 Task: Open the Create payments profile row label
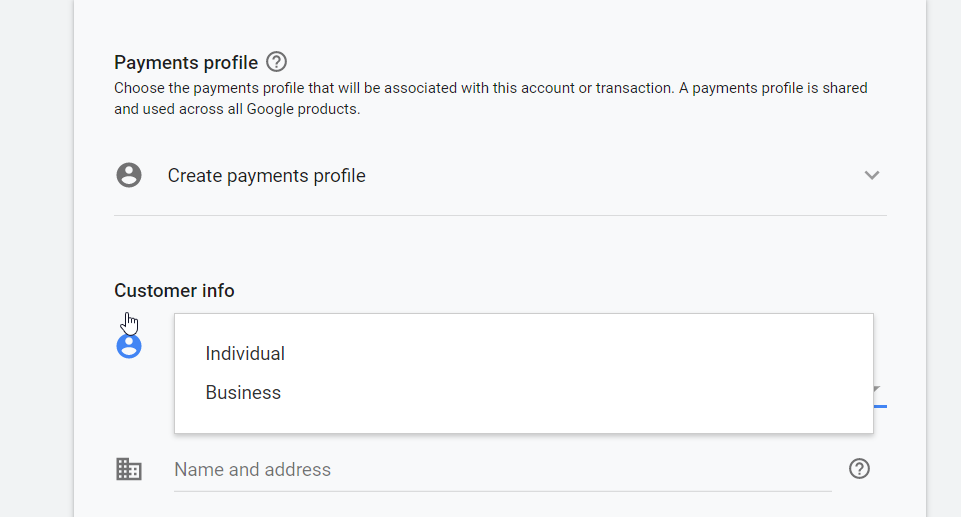(266, 176)
